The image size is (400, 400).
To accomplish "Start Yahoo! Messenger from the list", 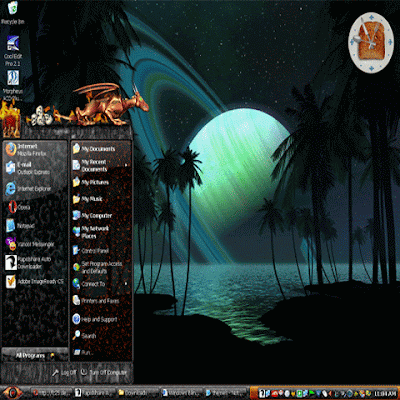I will [35, 244].
